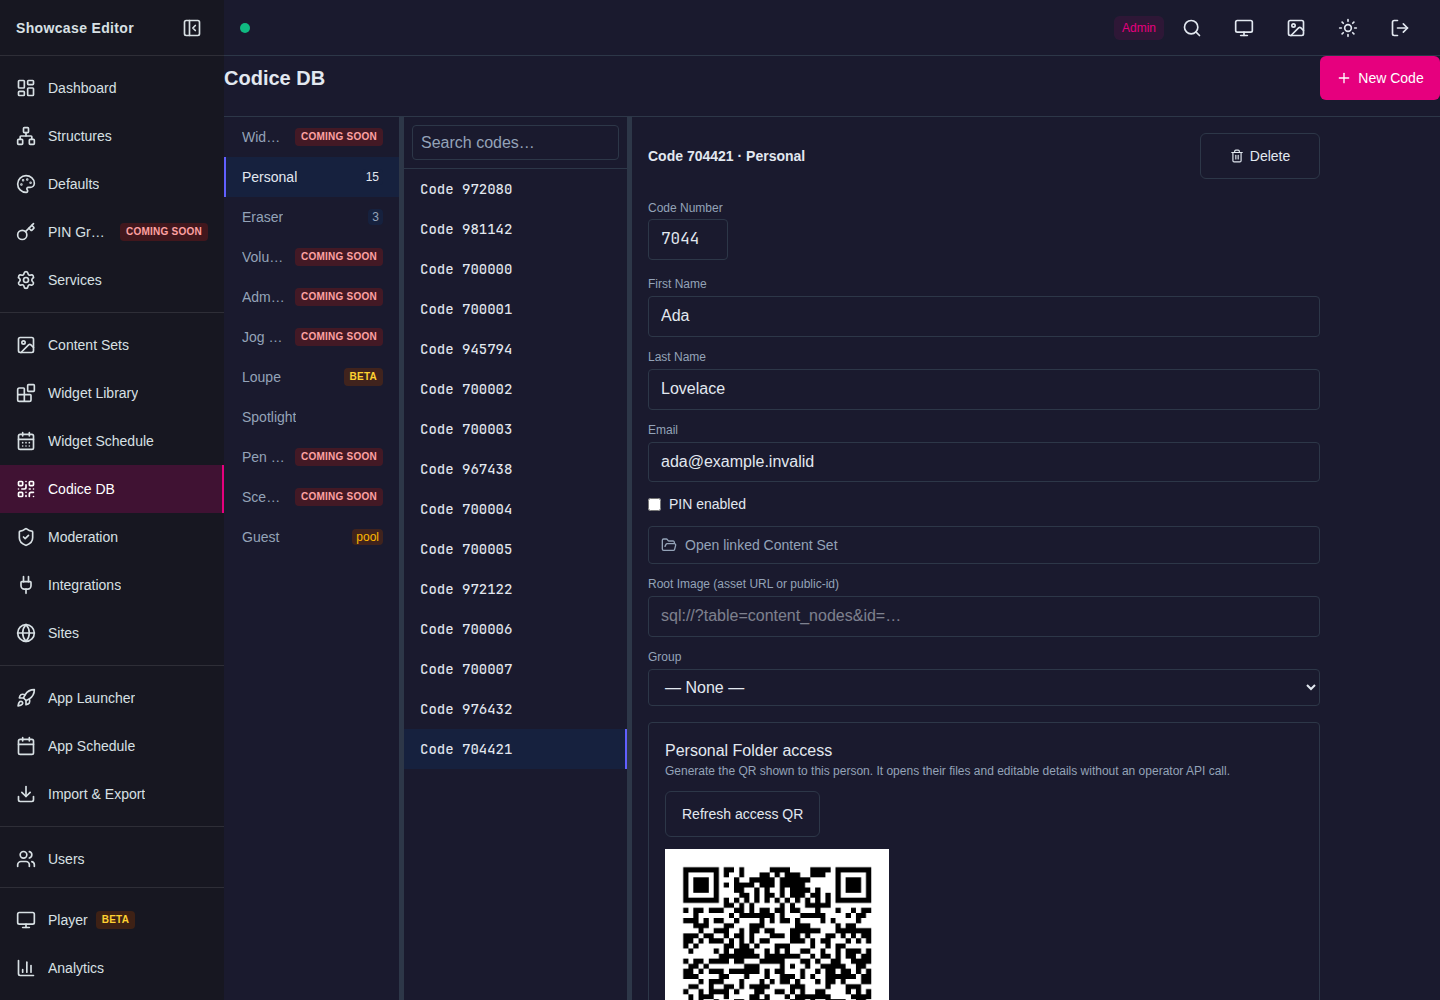Click the Content Sets image icon
The height and width of the screenshot is (1000, 1440).
[x=26, y=345]
